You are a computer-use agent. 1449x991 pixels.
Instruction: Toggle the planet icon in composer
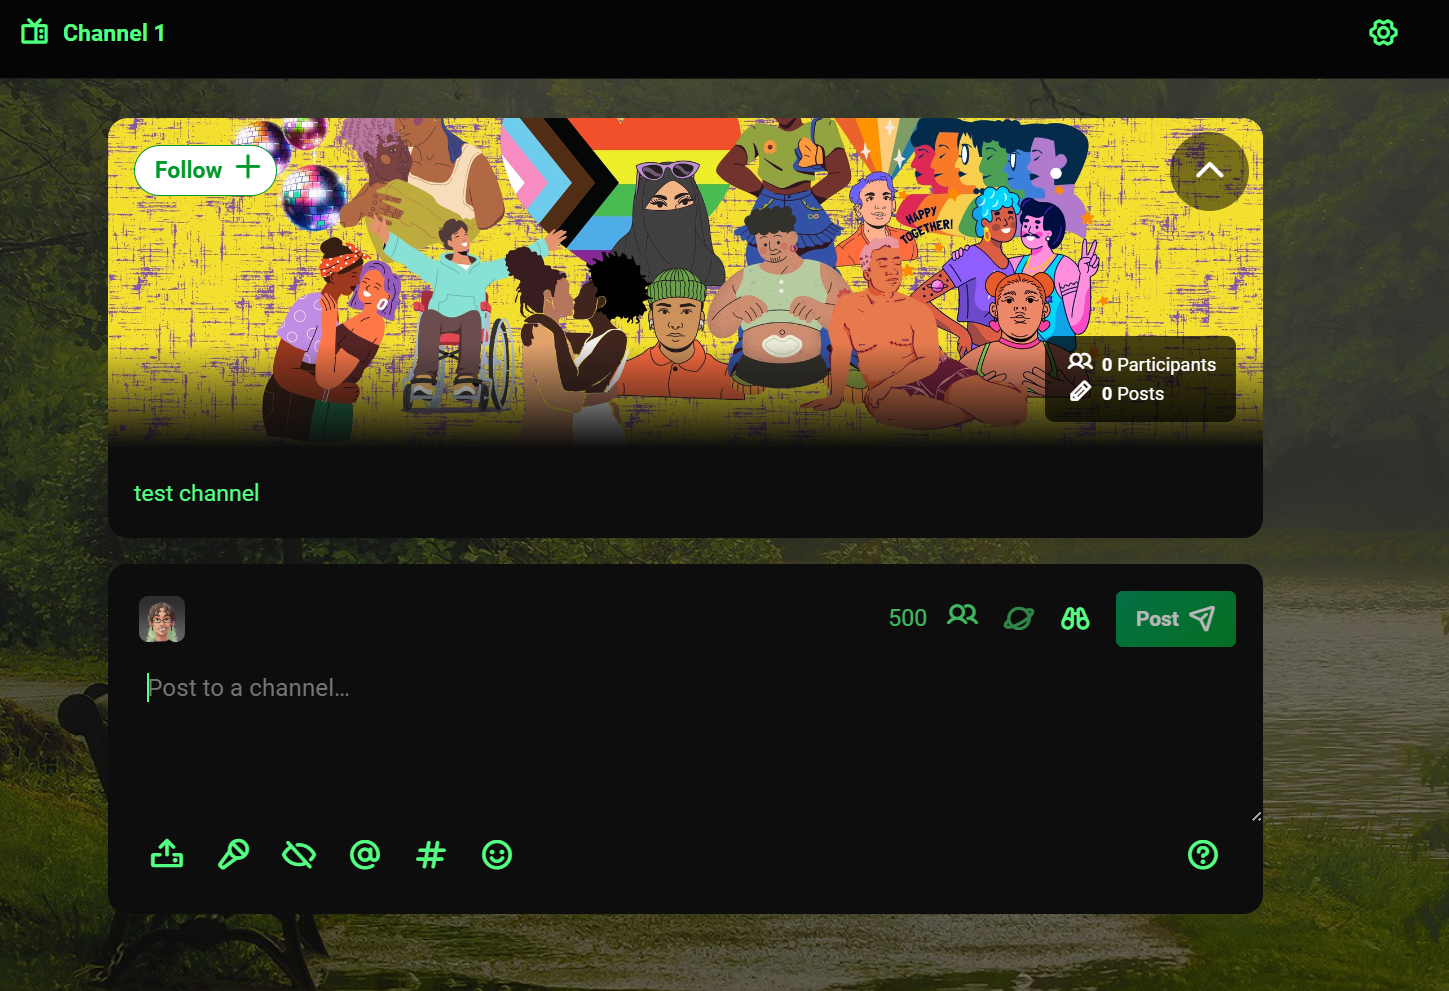[1018, 619]
